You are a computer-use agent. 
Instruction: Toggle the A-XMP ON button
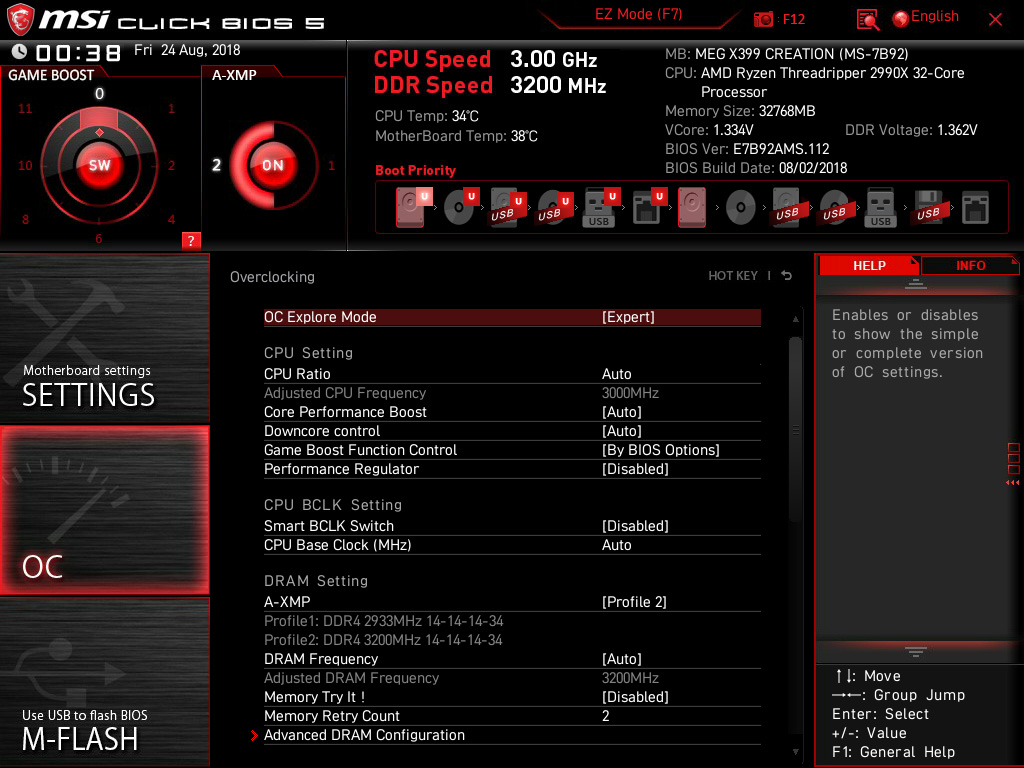272,166
